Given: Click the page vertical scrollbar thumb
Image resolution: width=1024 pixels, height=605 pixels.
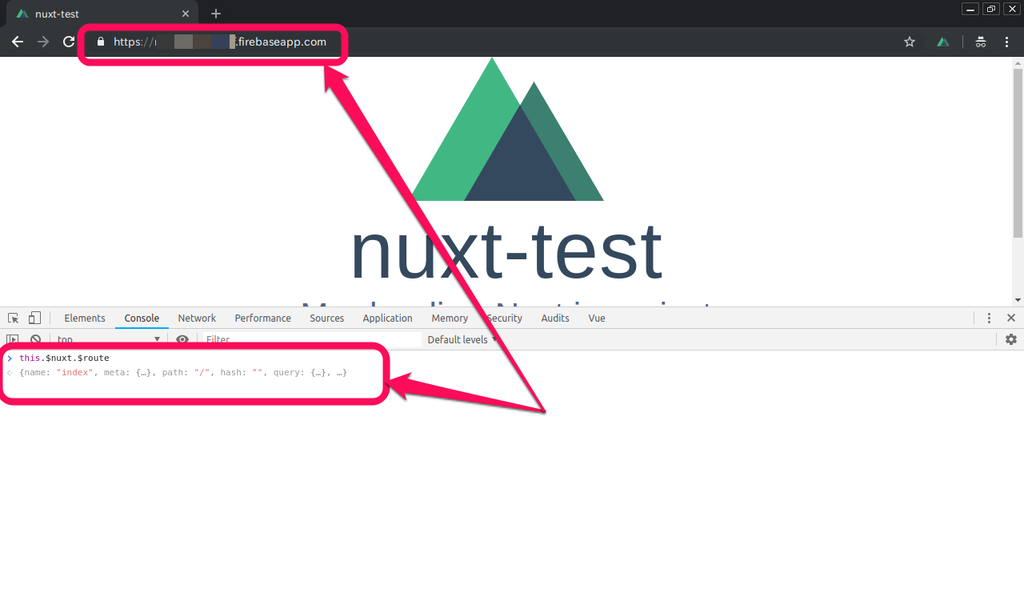Looking at the screenshot, I should point(1017,152).
